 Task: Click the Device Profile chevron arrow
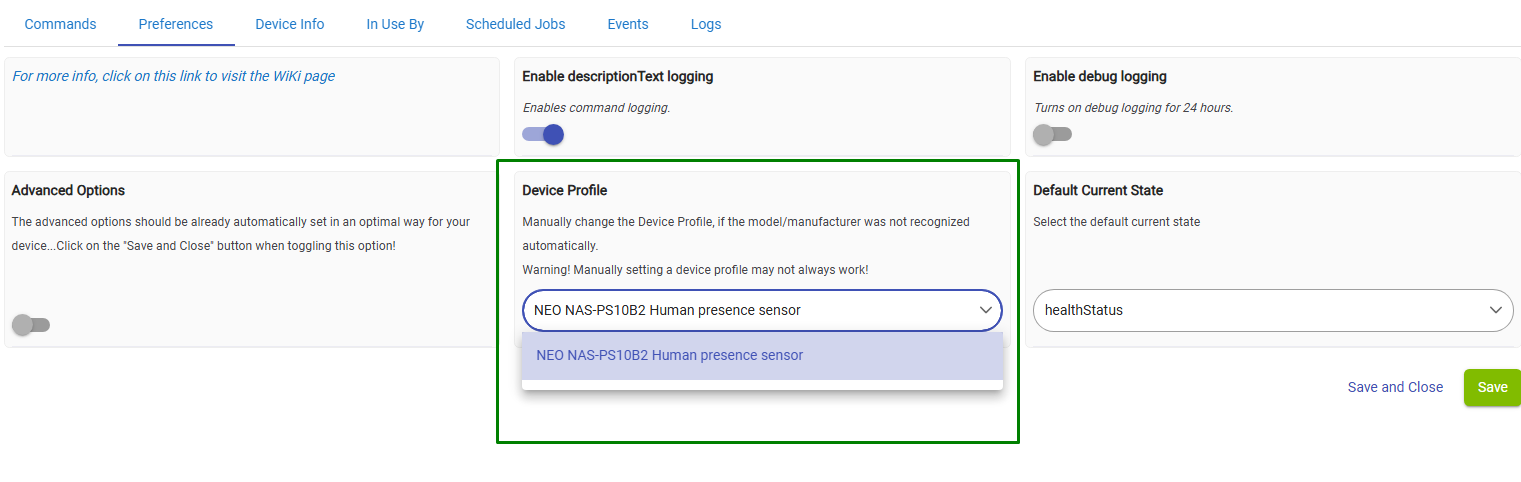click(985, 310)
